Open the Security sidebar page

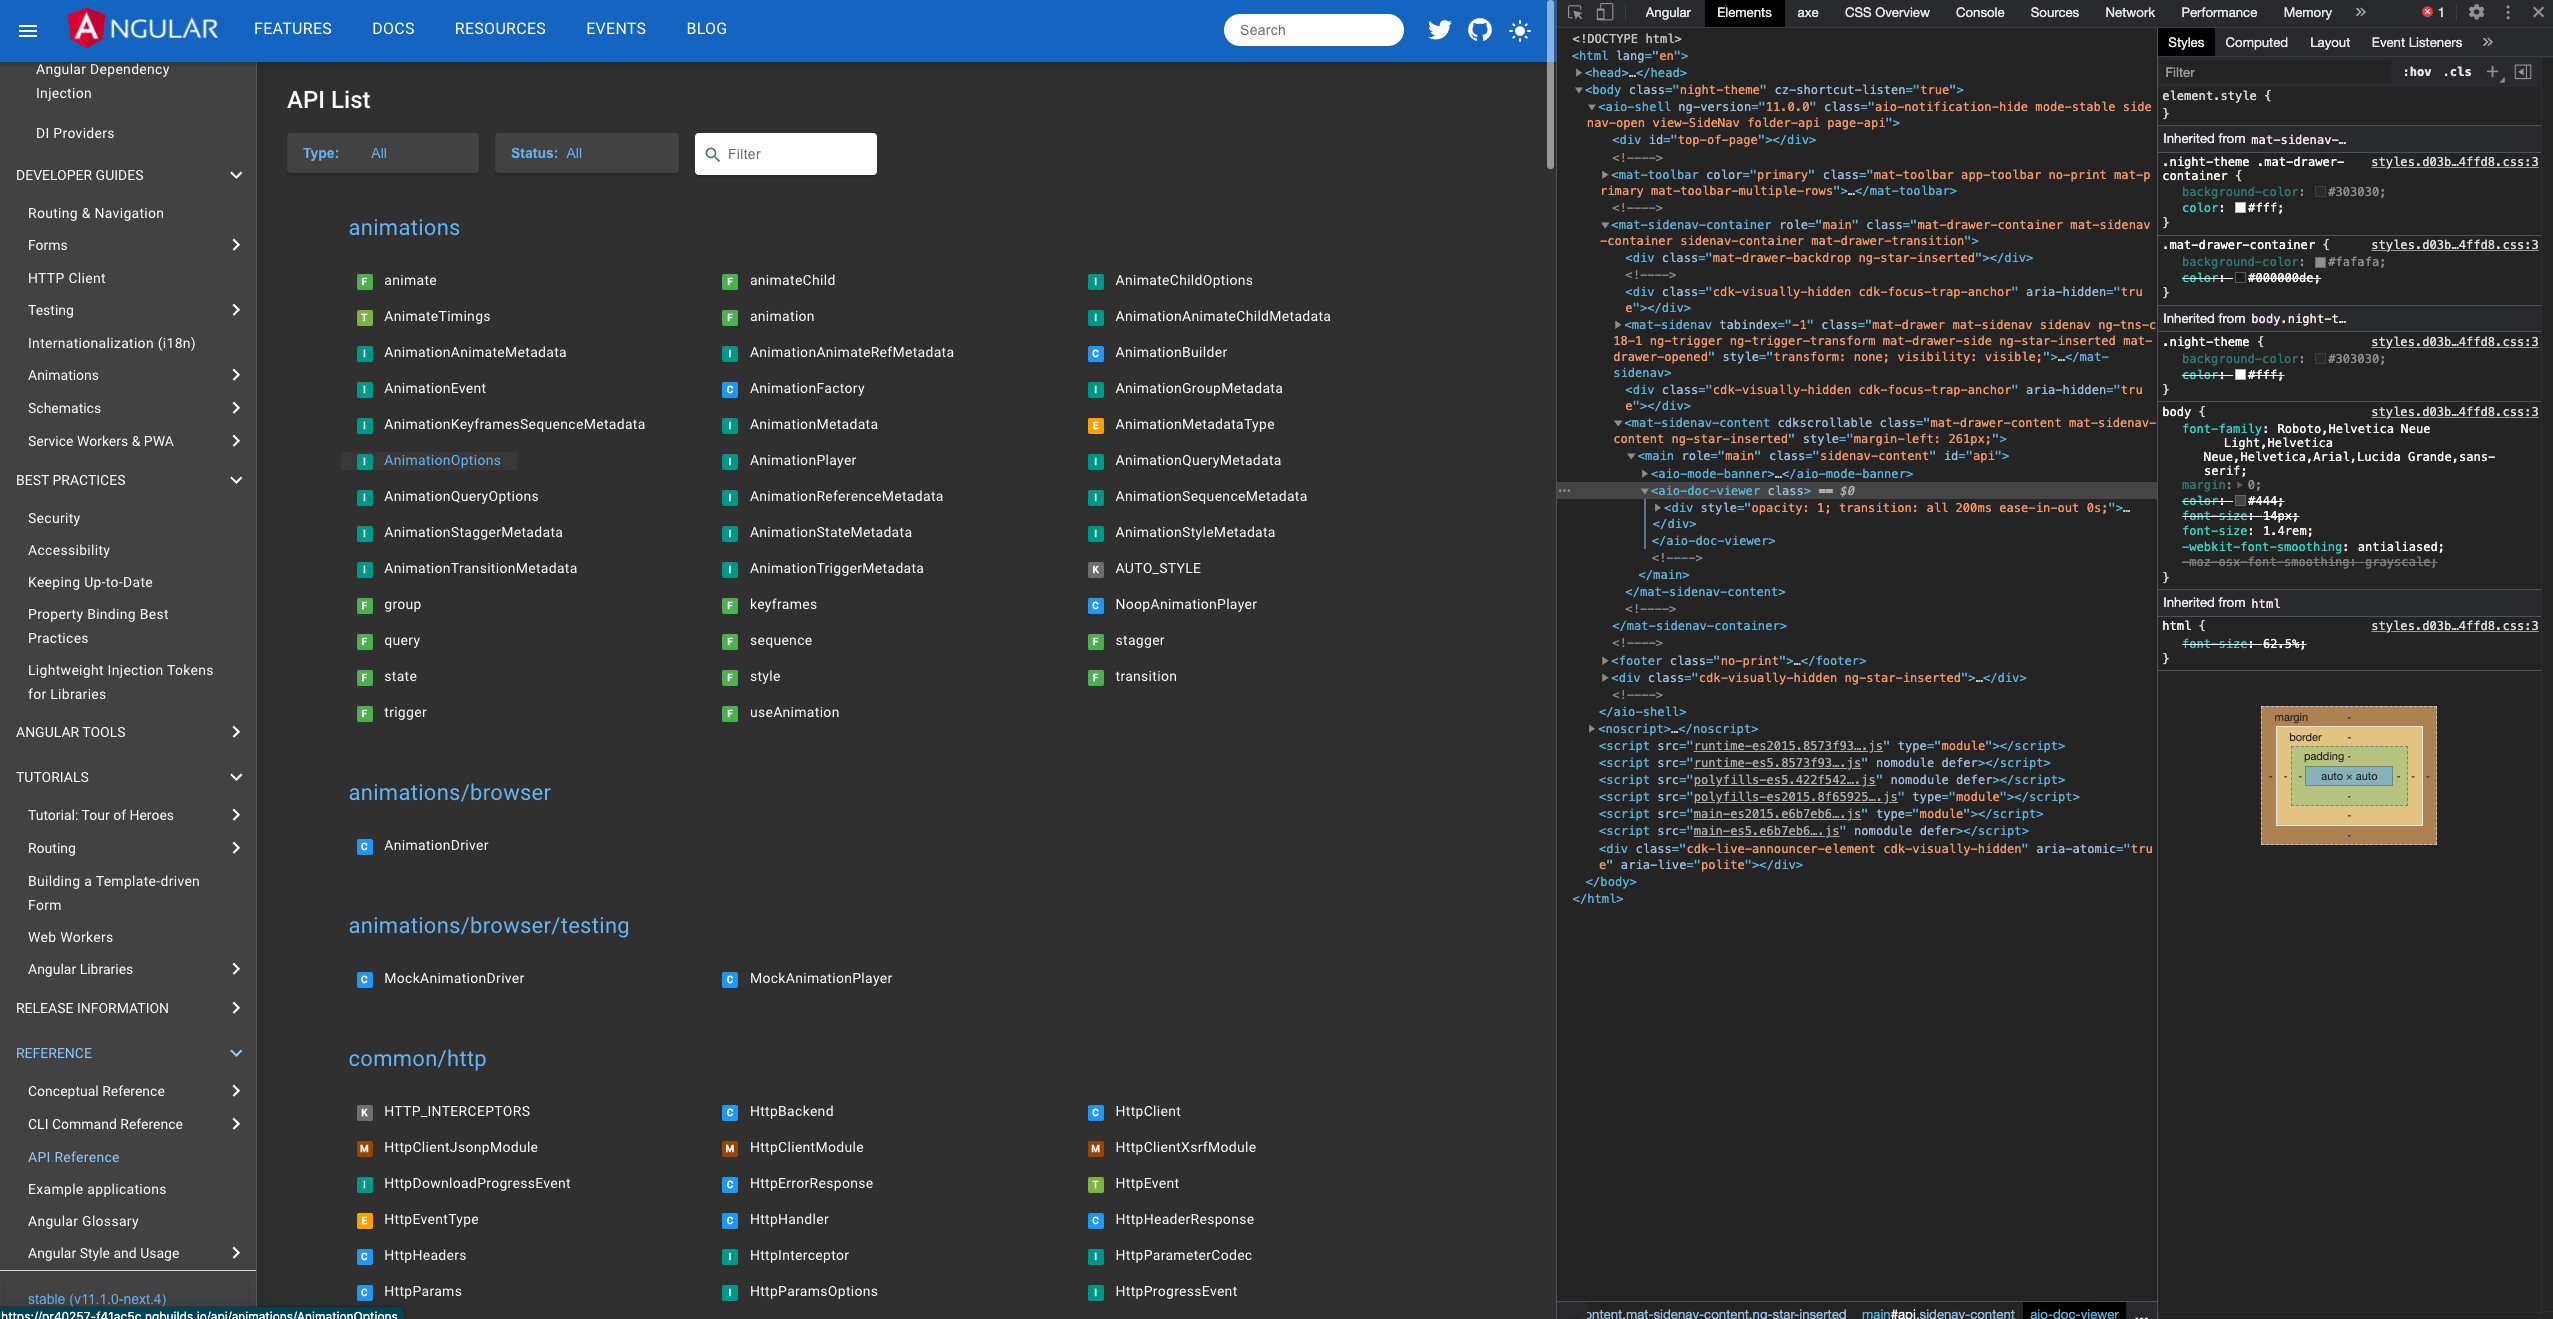click(x=54, y=518)
